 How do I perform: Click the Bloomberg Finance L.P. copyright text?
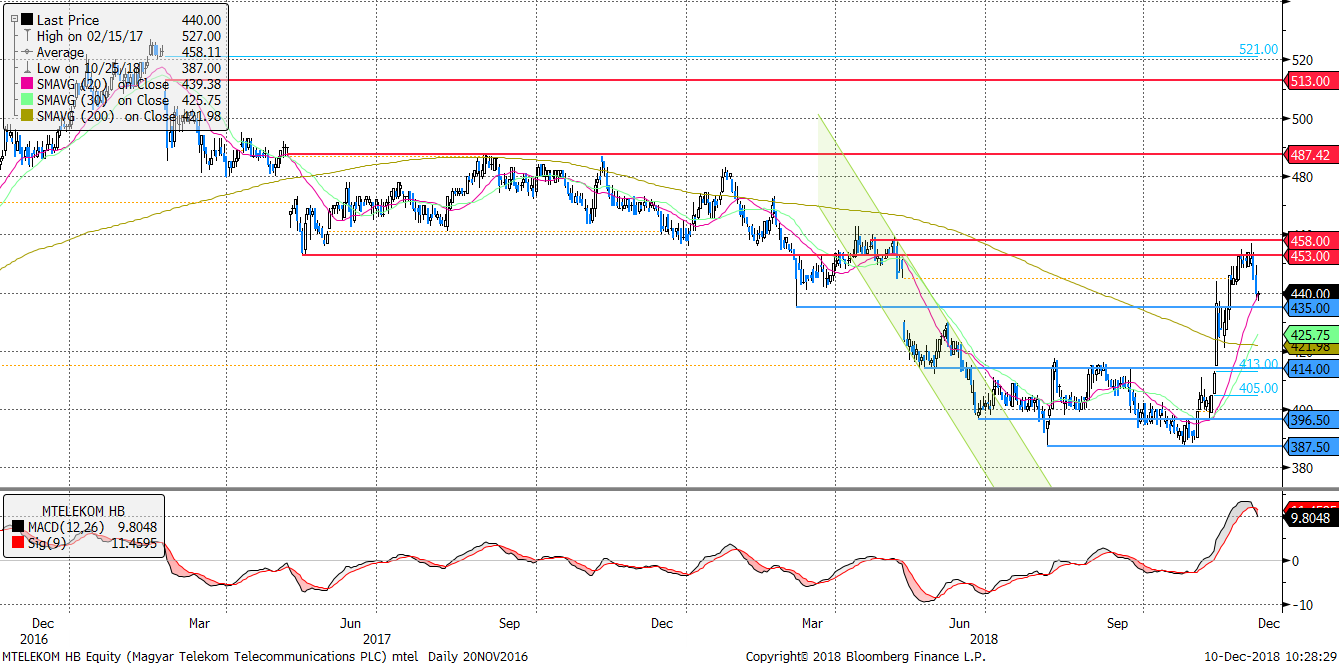tap(865, 657)
